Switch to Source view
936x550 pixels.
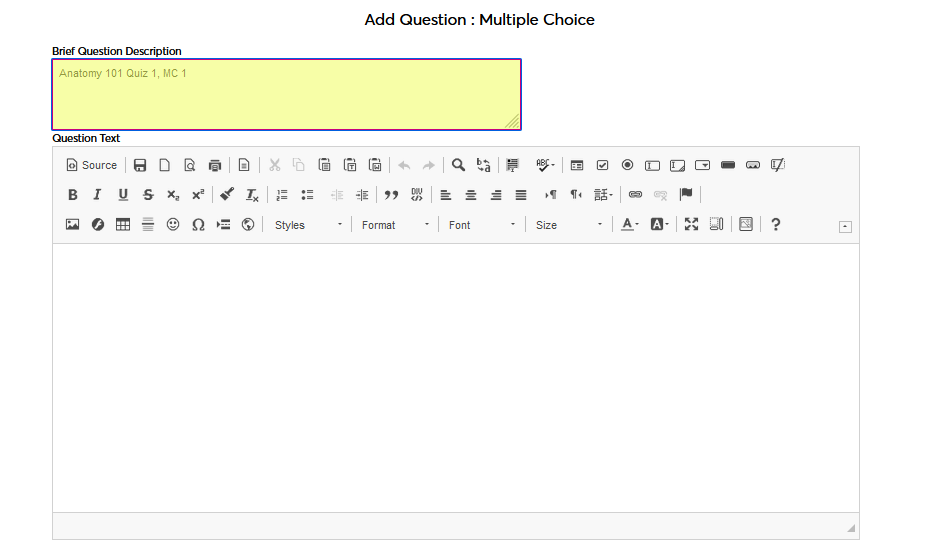(91, 165)
